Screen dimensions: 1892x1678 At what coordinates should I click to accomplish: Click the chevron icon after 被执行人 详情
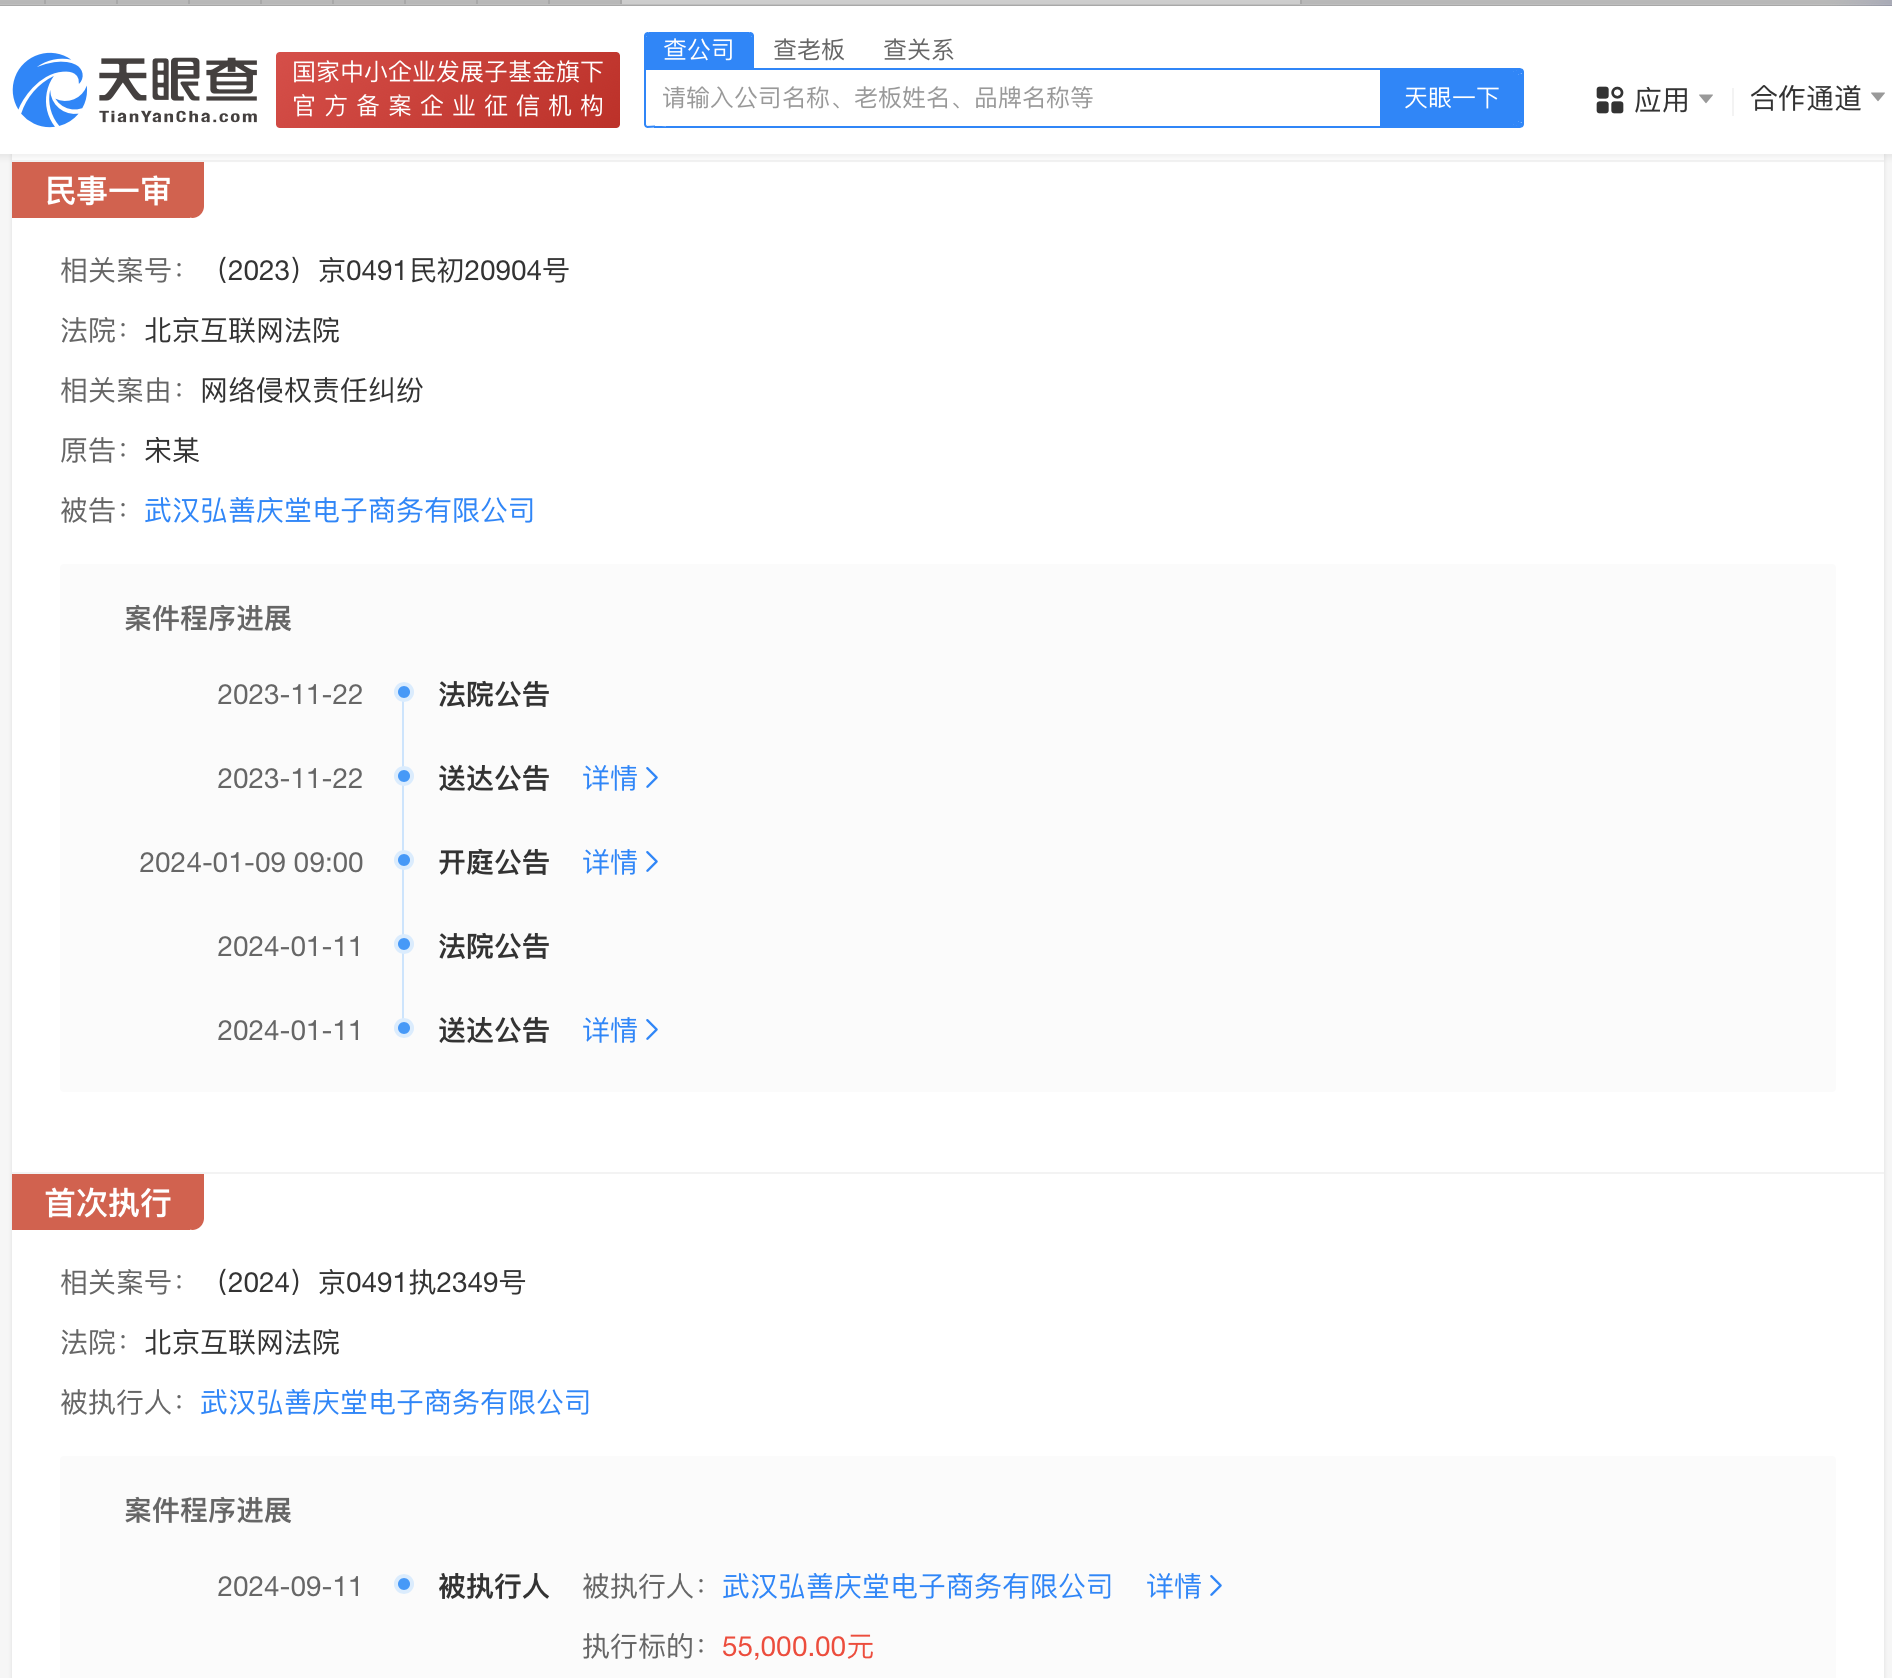[x=1218, y=1585]
